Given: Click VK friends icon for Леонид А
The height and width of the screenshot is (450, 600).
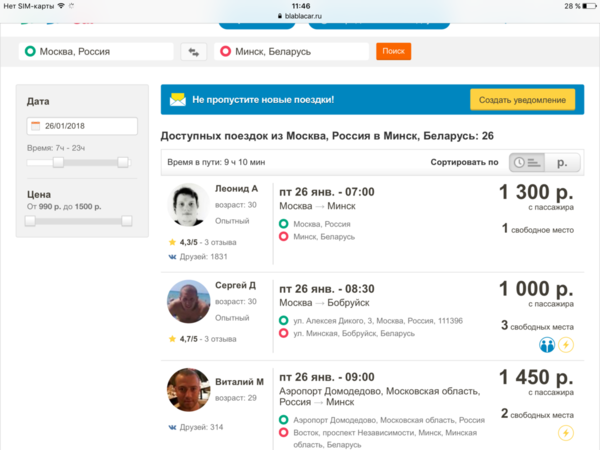Looking at the screenshot, I should point(172,257).
